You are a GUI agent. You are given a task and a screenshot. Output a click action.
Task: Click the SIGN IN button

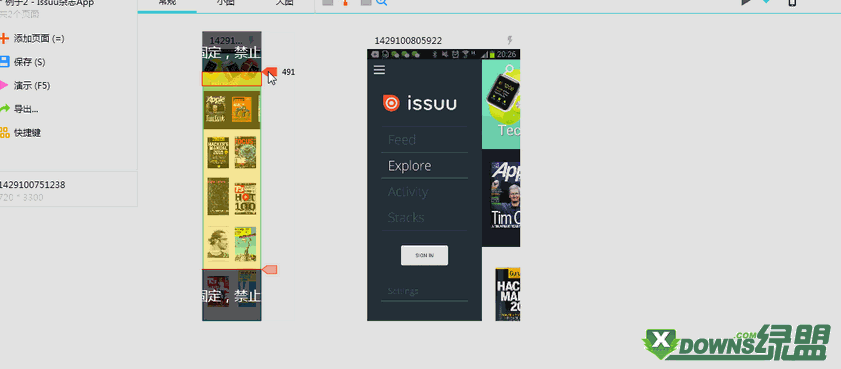coord(424,255)
